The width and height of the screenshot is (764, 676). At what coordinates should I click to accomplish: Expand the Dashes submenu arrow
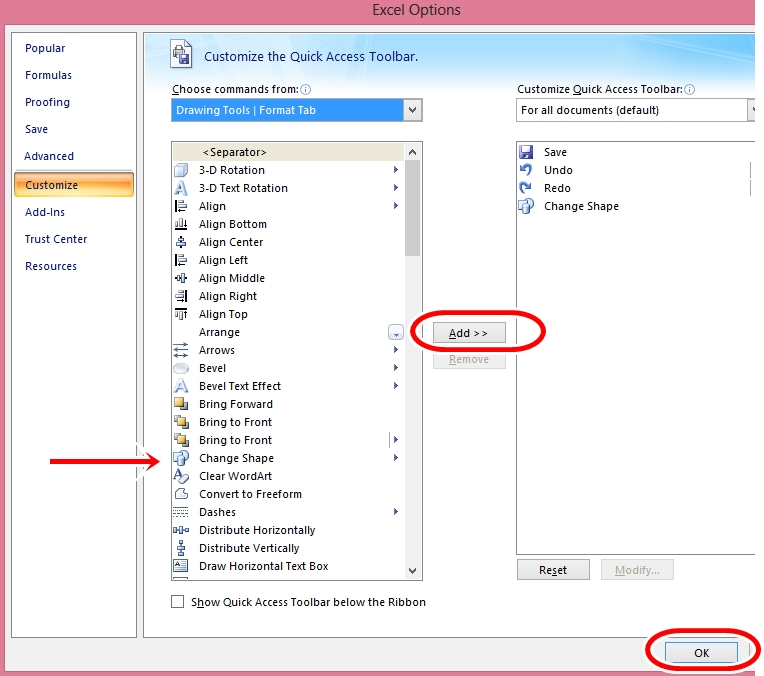[396, 512]
